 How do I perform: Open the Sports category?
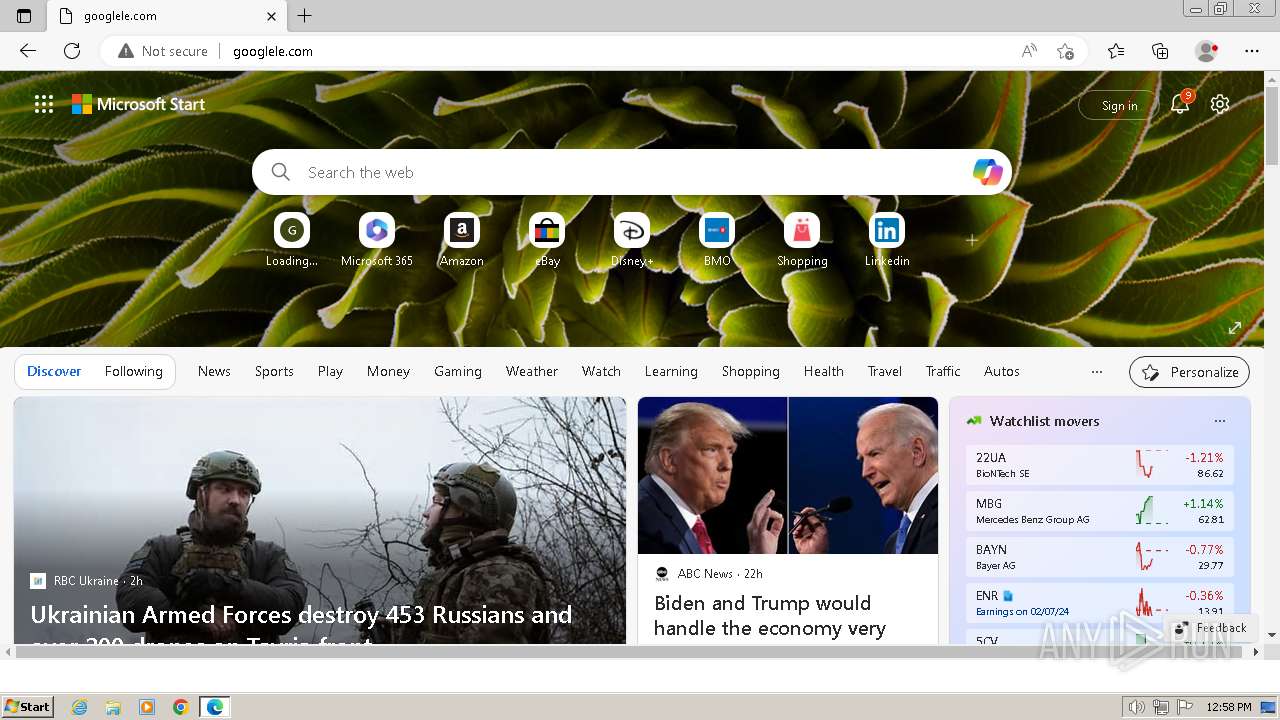(274, 371)
